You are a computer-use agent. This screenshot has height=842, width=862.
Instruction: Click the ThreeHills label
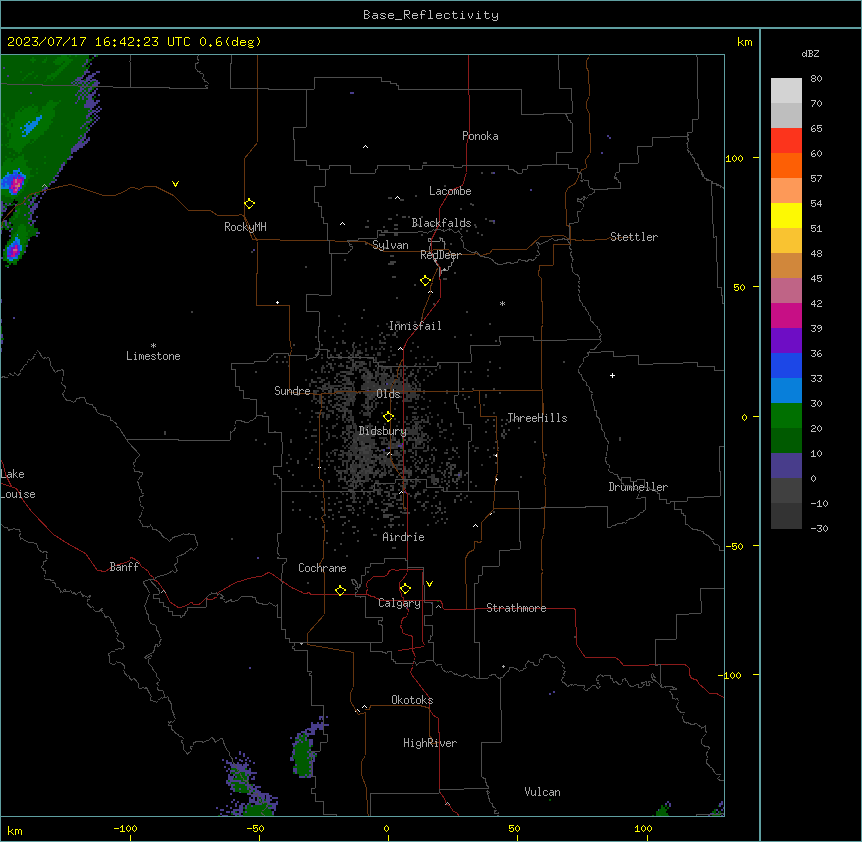(537, 418)
